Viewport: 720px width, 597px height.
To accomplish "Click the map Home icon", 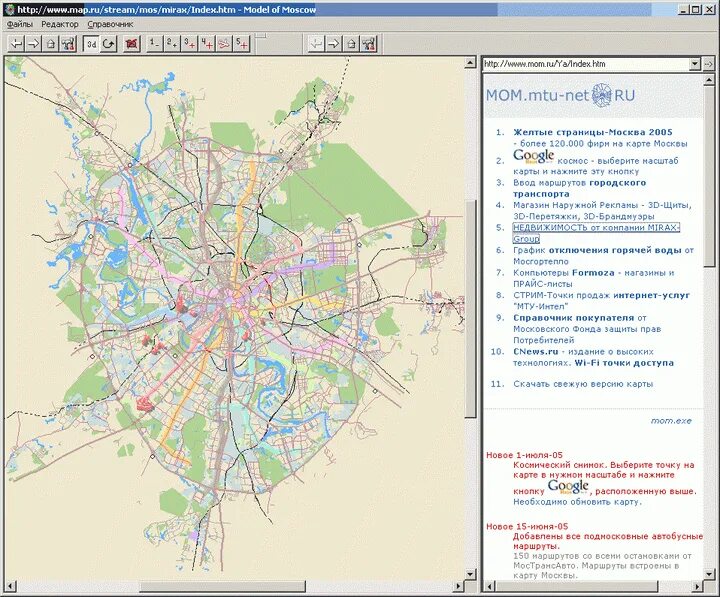I will coord(51,44).
